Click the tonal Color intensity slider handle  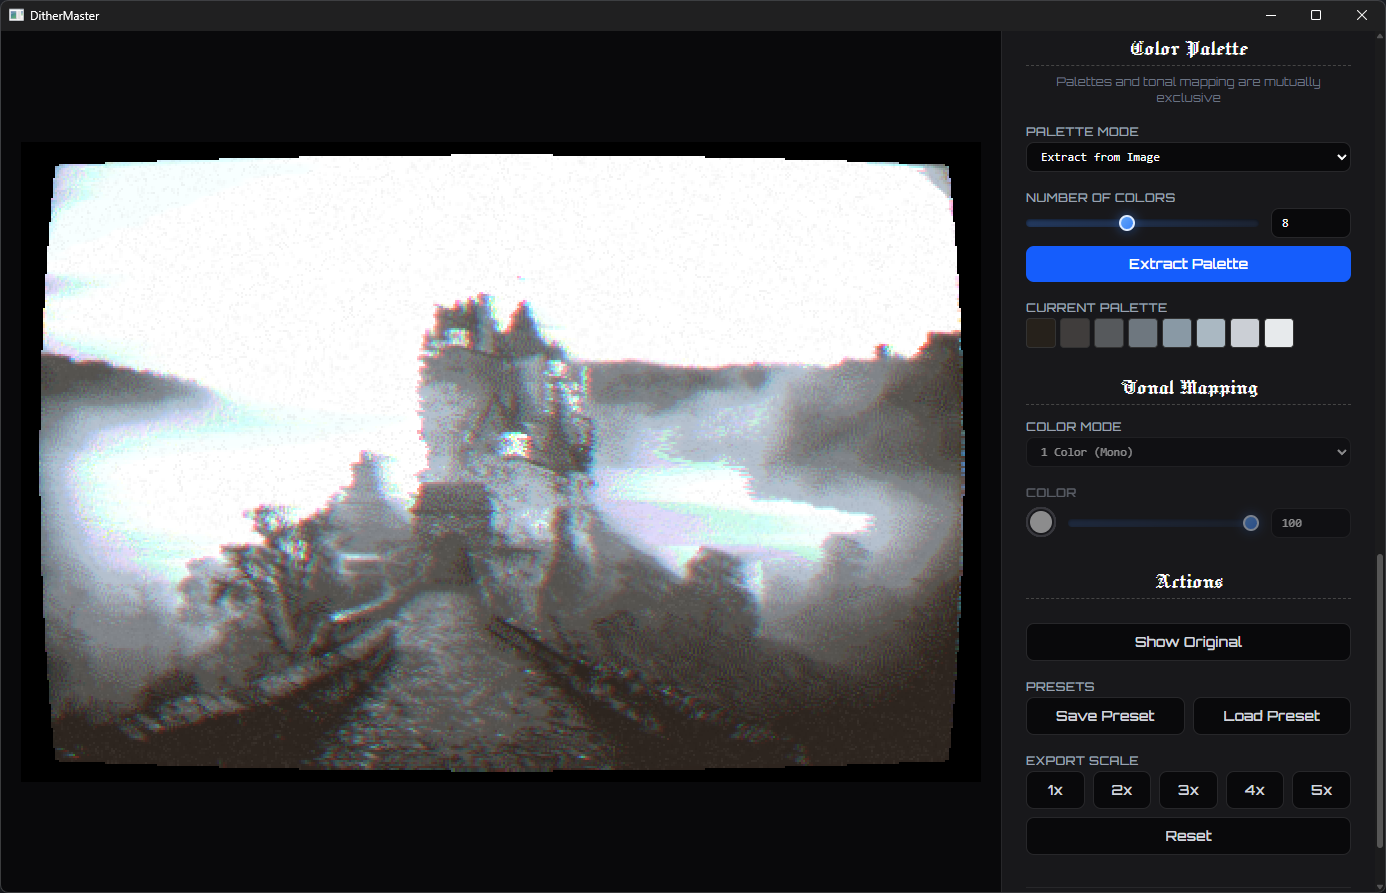pyautogui.click(x=1251, y=523)
